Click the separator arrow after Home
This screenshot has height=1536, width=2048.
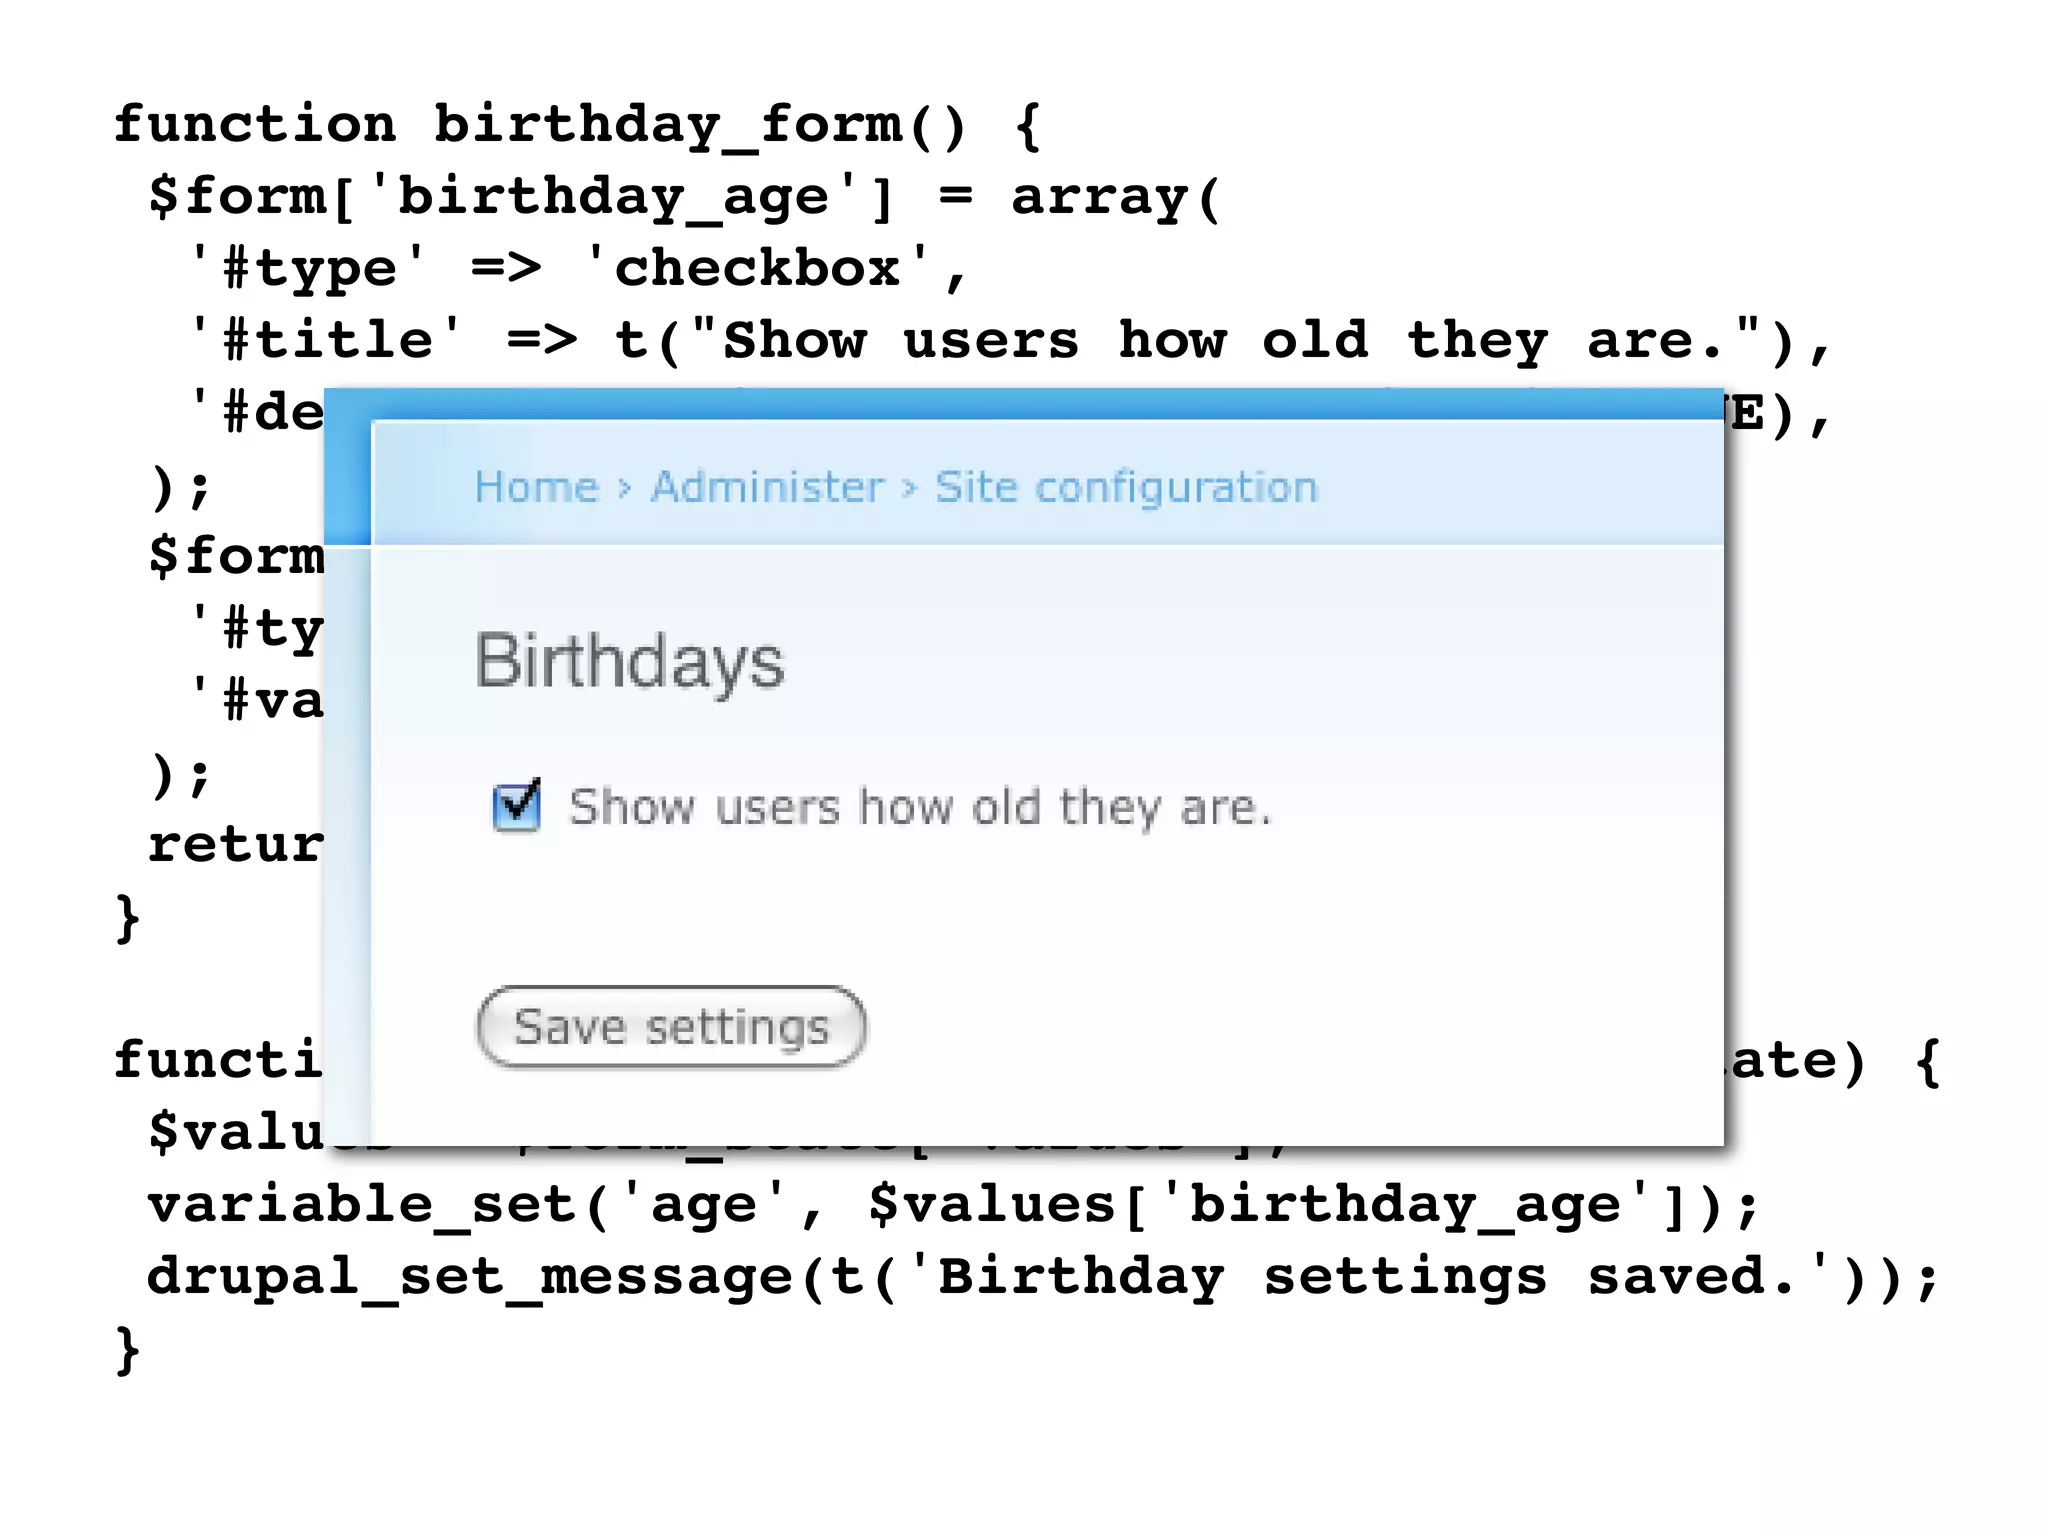pyautogui.click(x=625, y=489)
